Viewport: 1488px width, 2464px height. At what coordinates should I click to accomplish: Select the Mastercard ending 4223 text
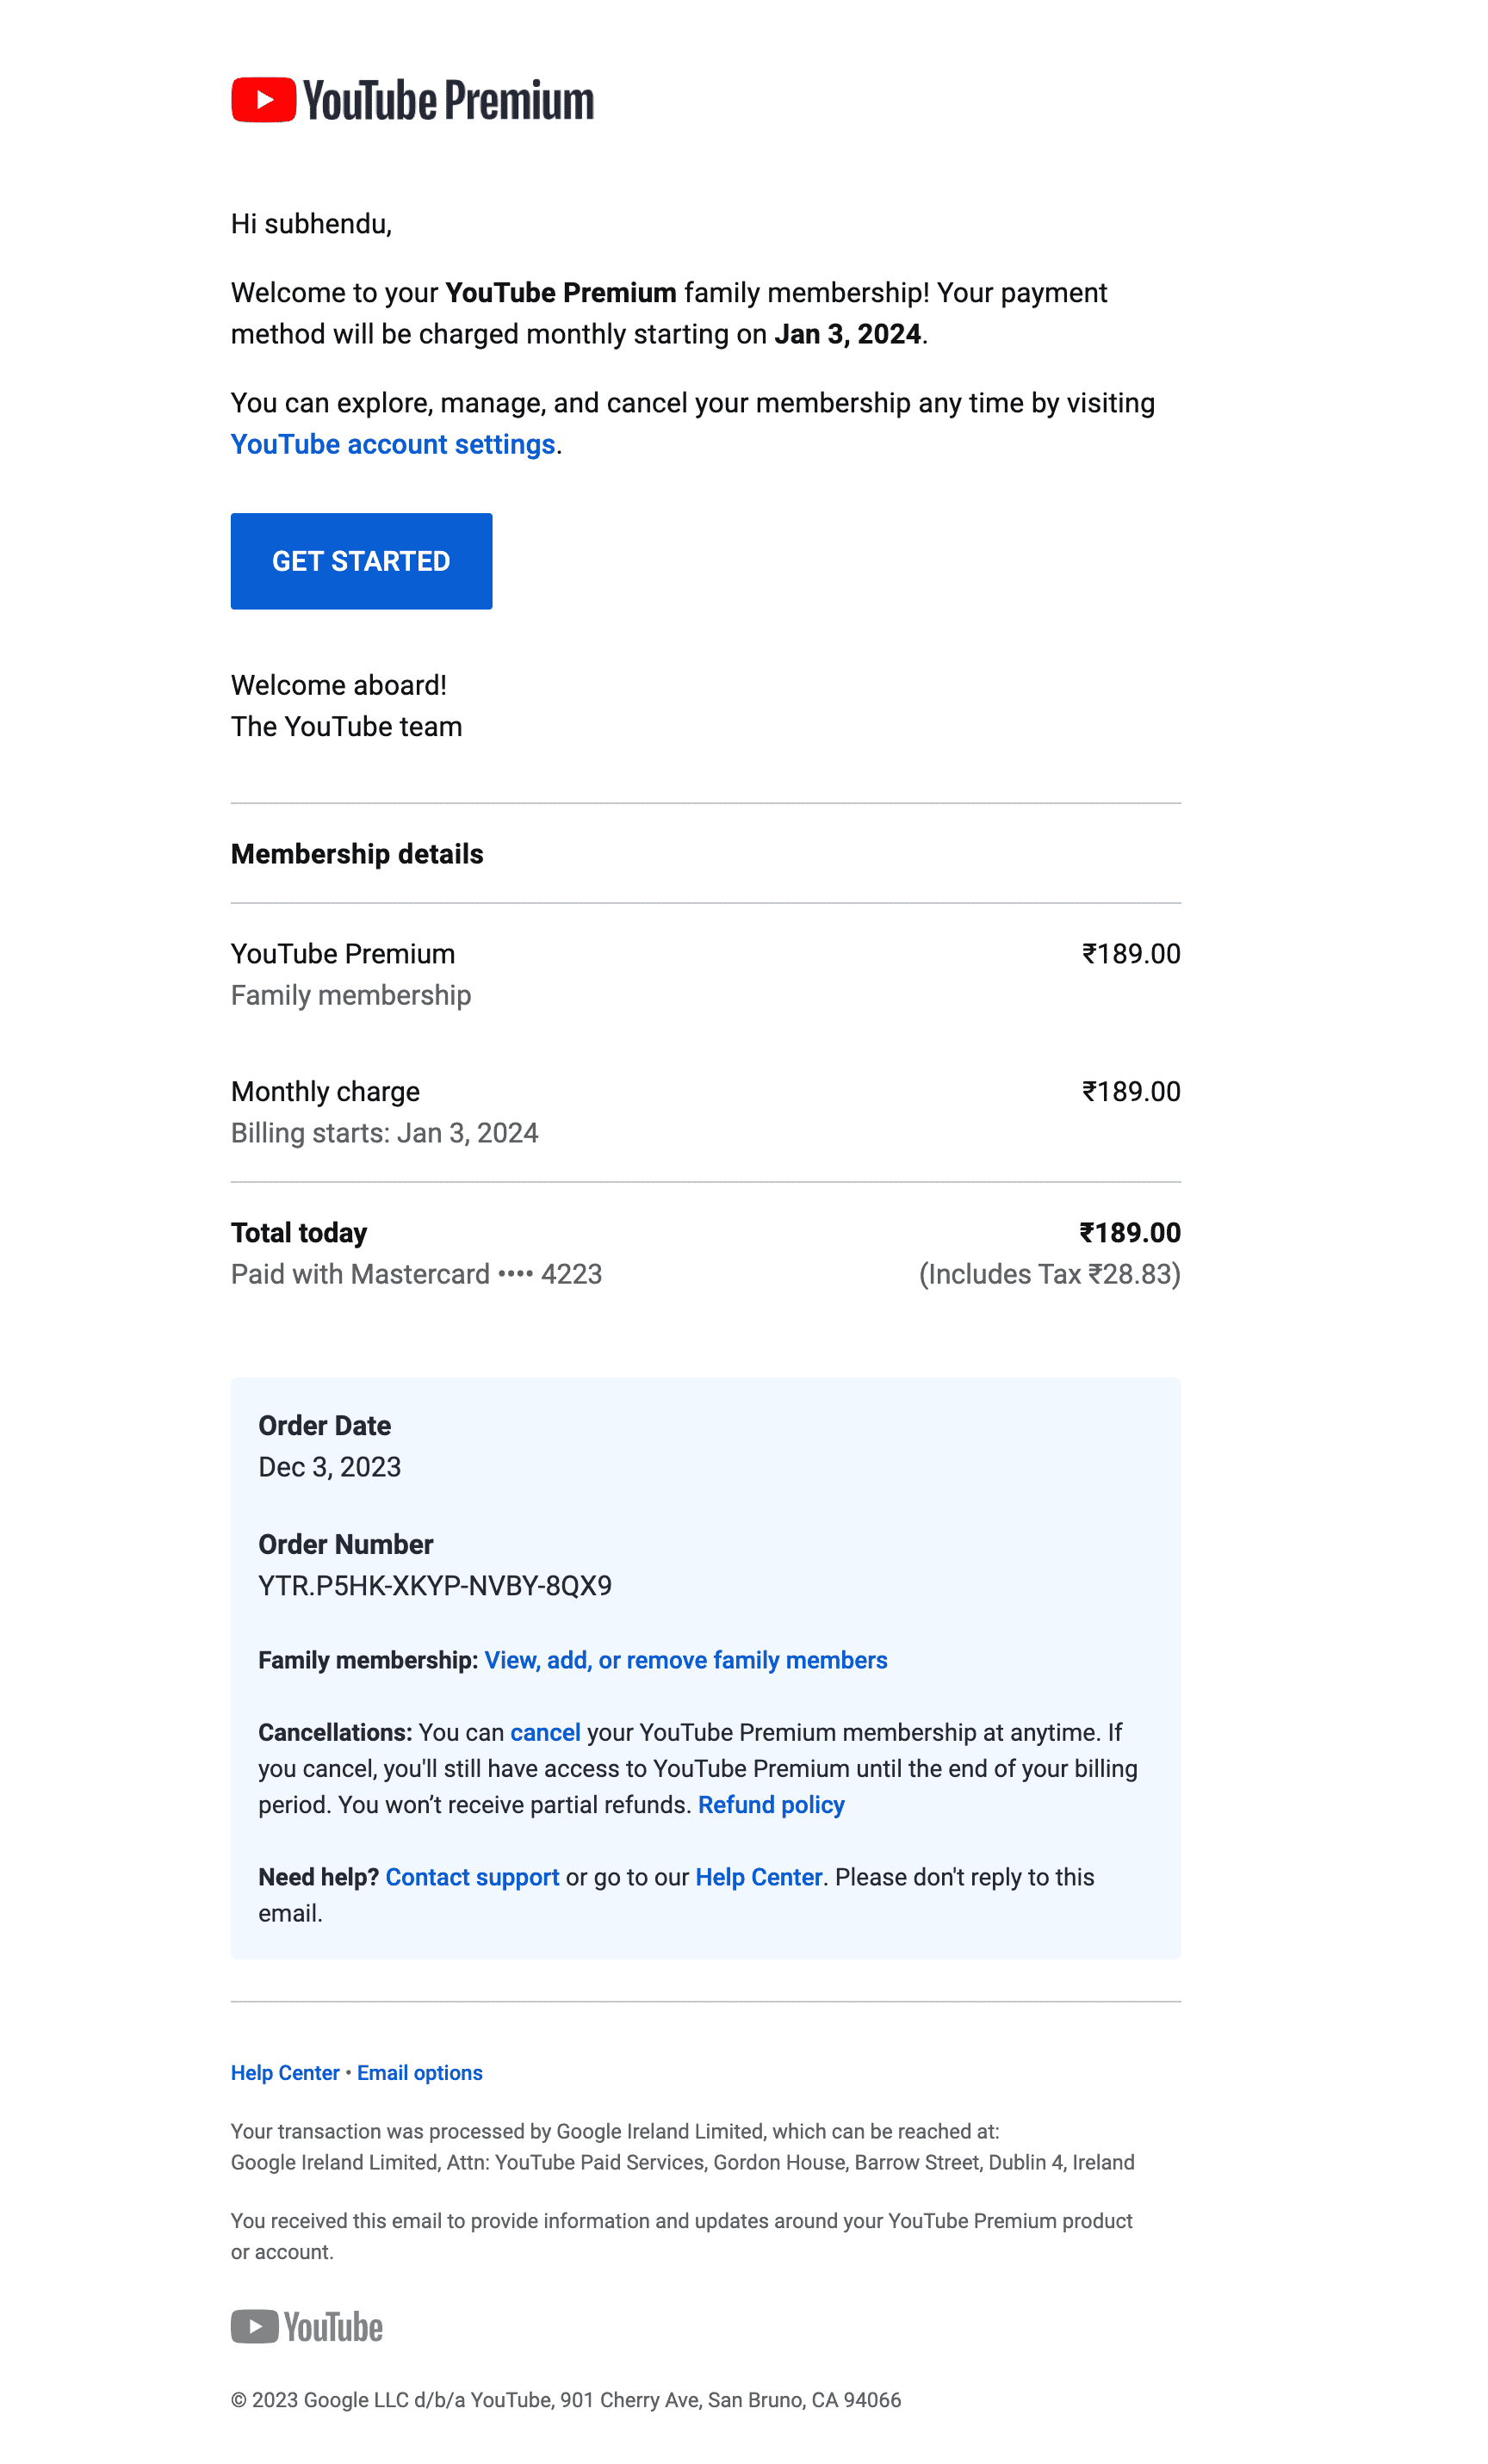click(416, 1274)
